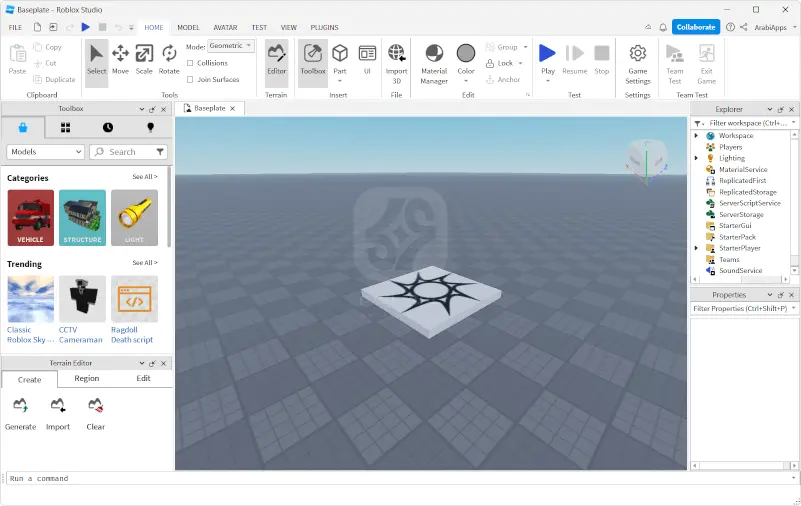Switch to the TEST ribbon tab
801x506 pixels.
259,28
